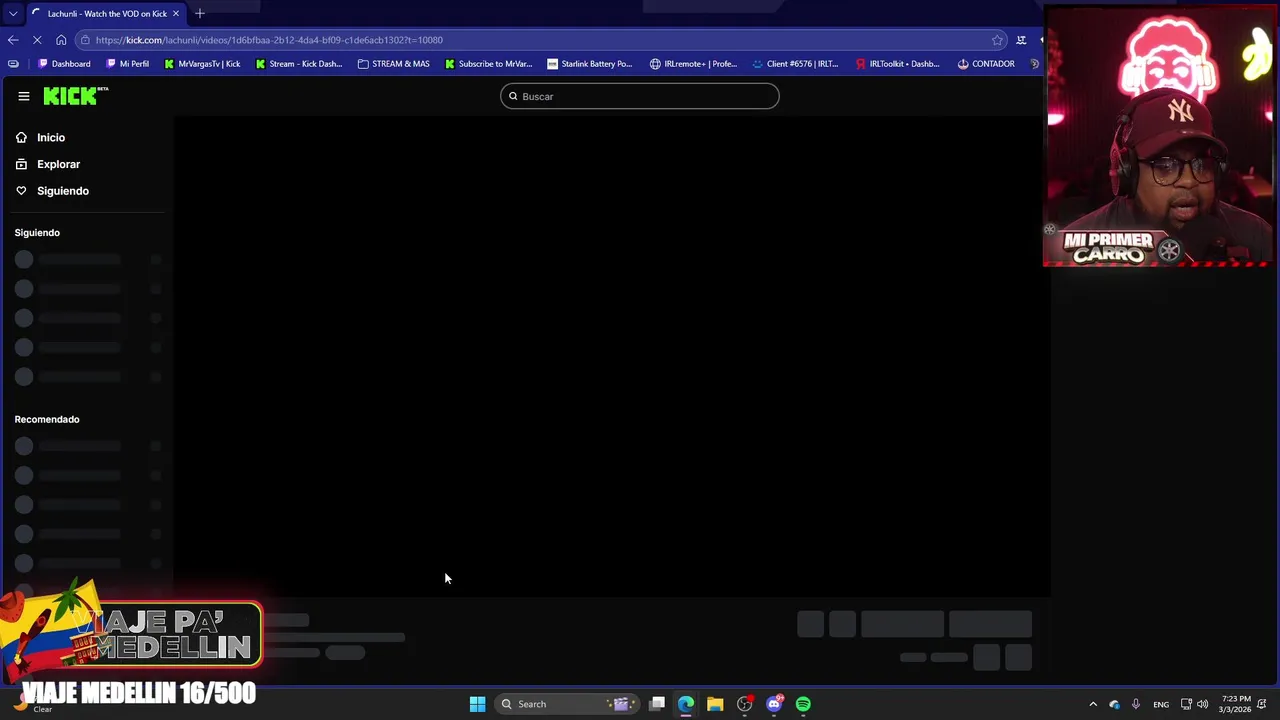Image resolution: width=1280 pixels, height=720 pixels.
Task: Open Task View on the taskbar
Action: coord(657,704)
